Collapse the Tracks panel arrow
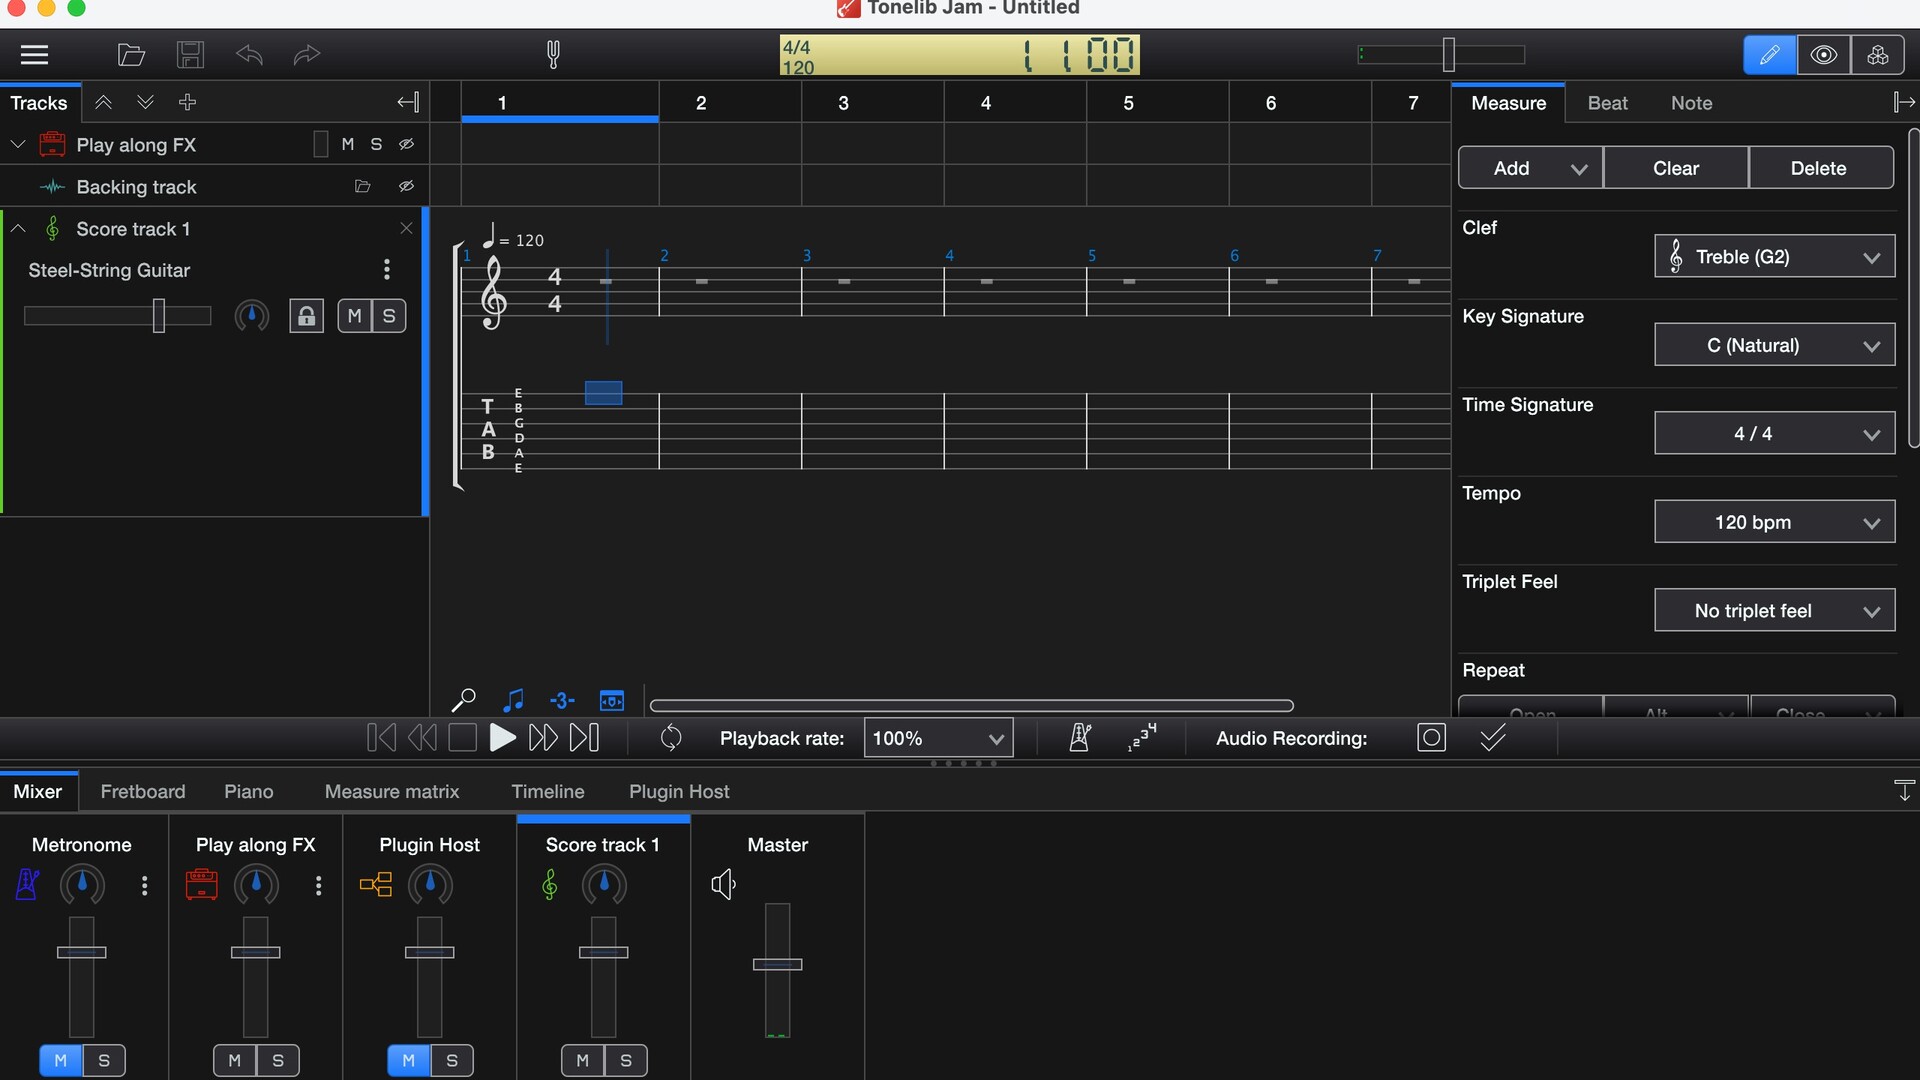The width and height of the screenshot is (1920, 1080). click(x=408, y=103)
